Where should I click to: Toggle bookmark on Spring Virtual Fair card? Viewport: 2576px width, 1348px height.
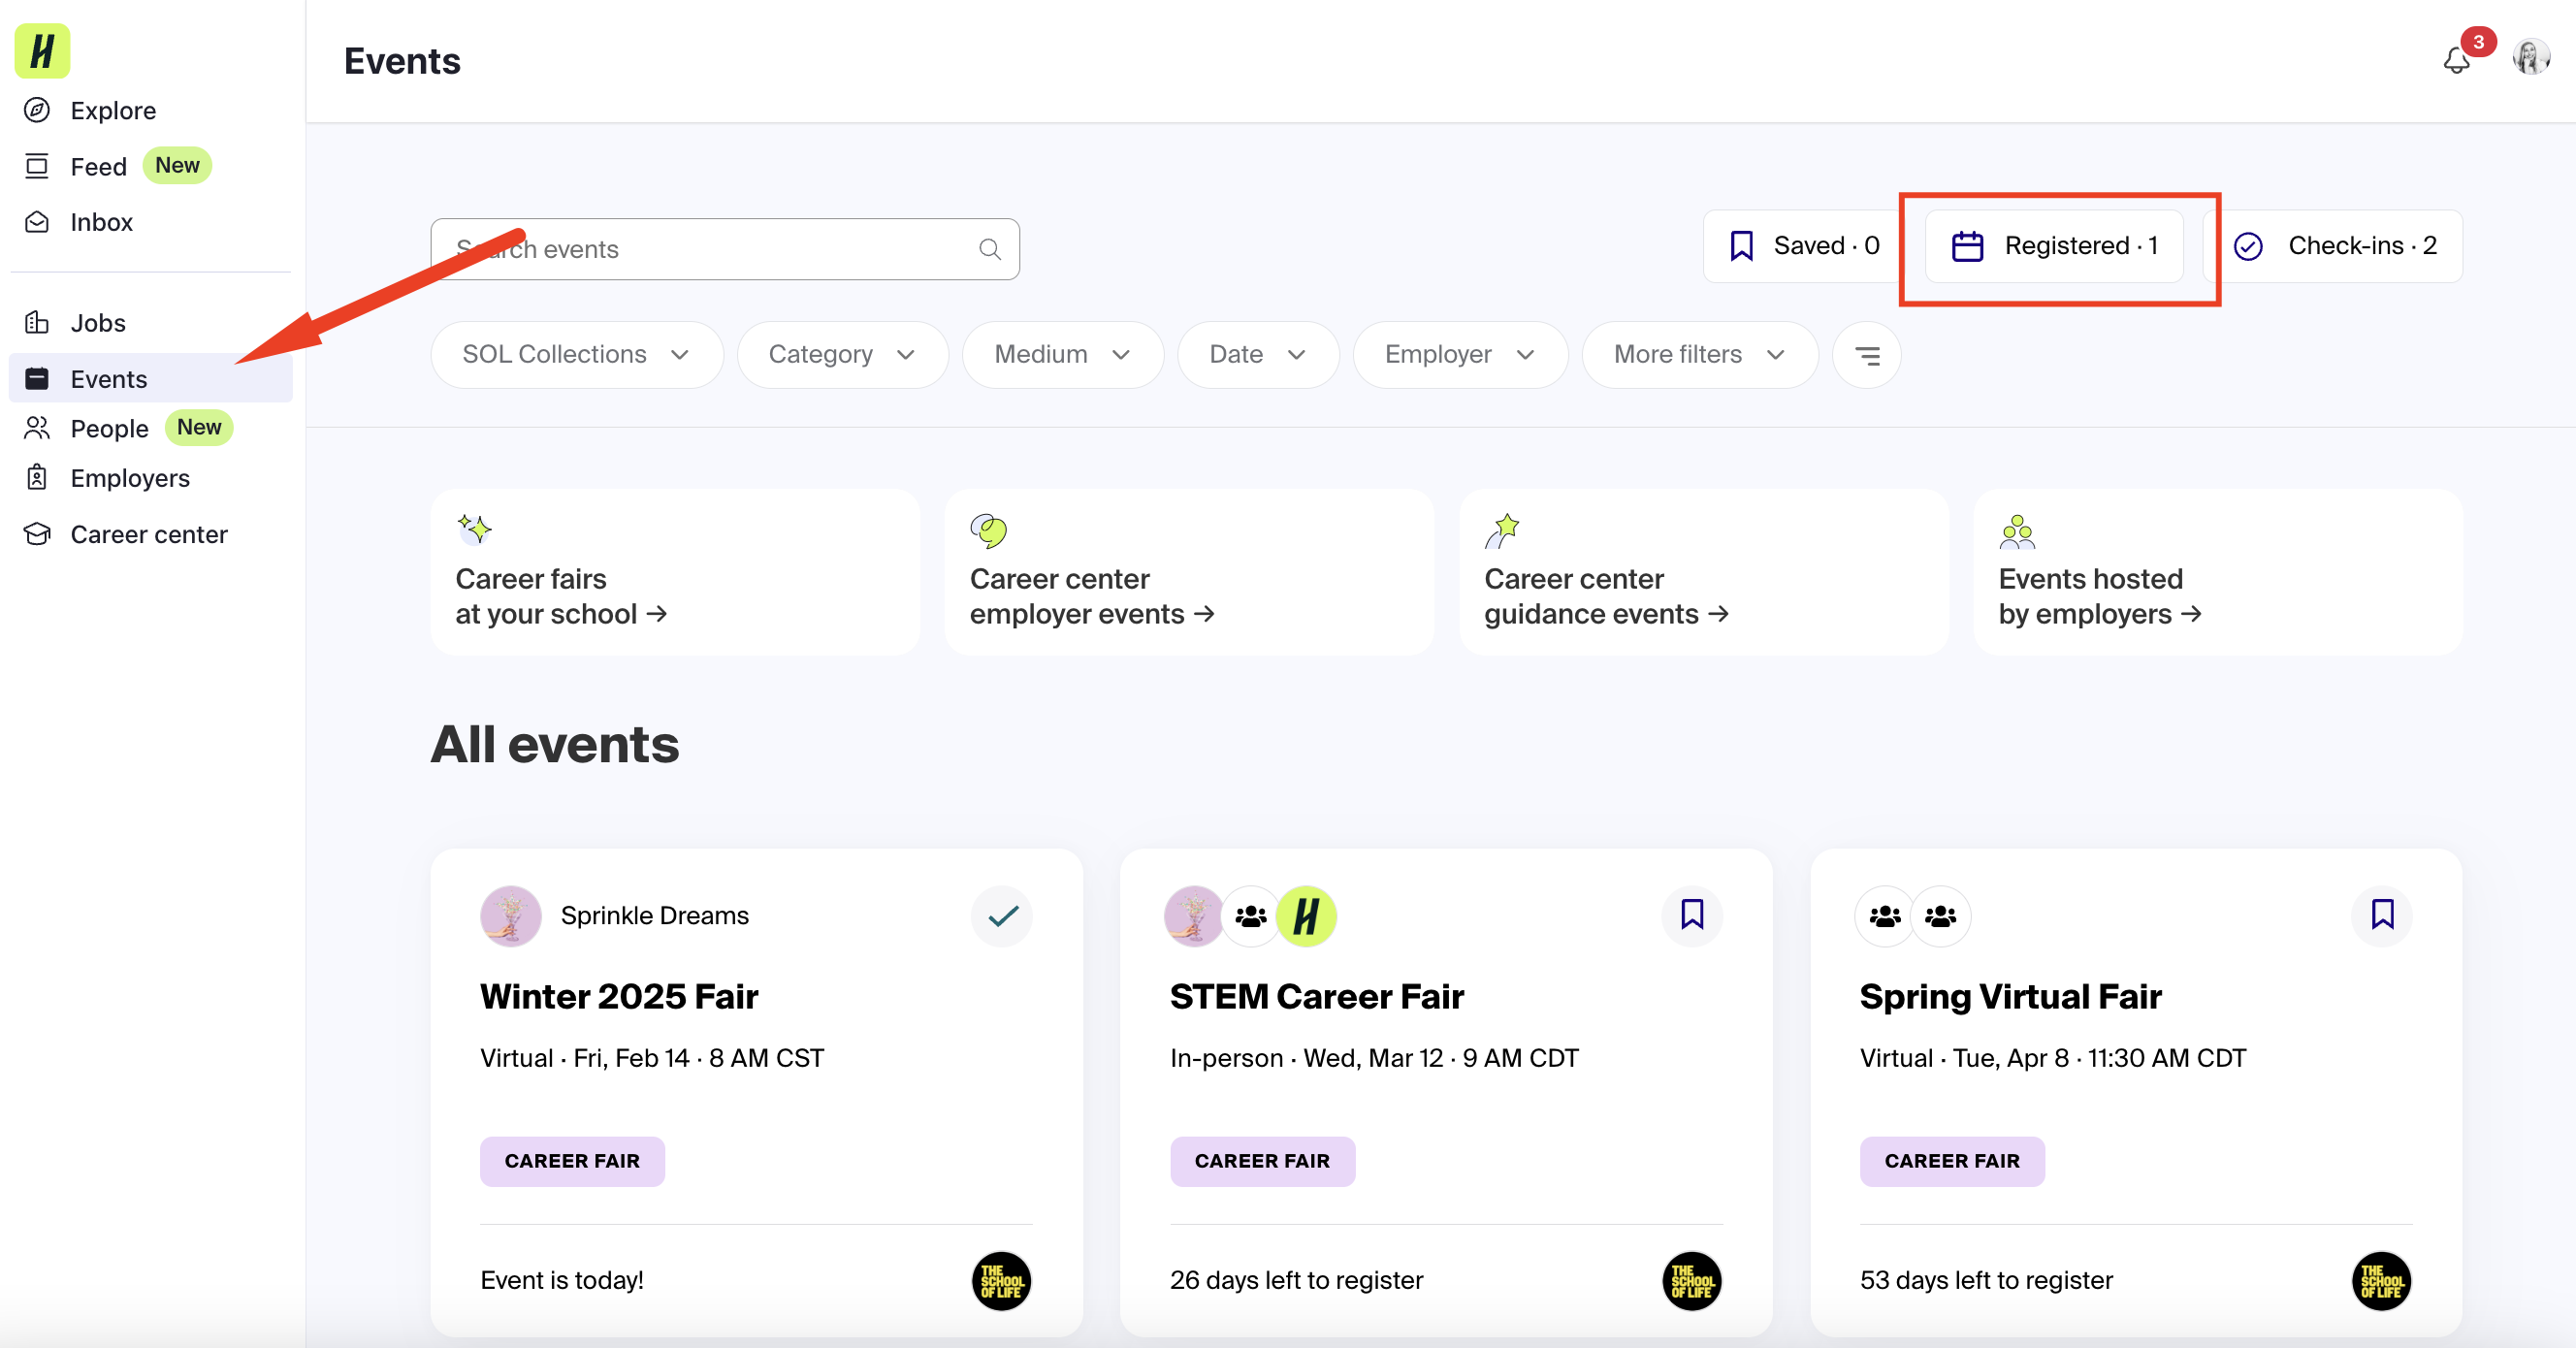coord(2381,915)
